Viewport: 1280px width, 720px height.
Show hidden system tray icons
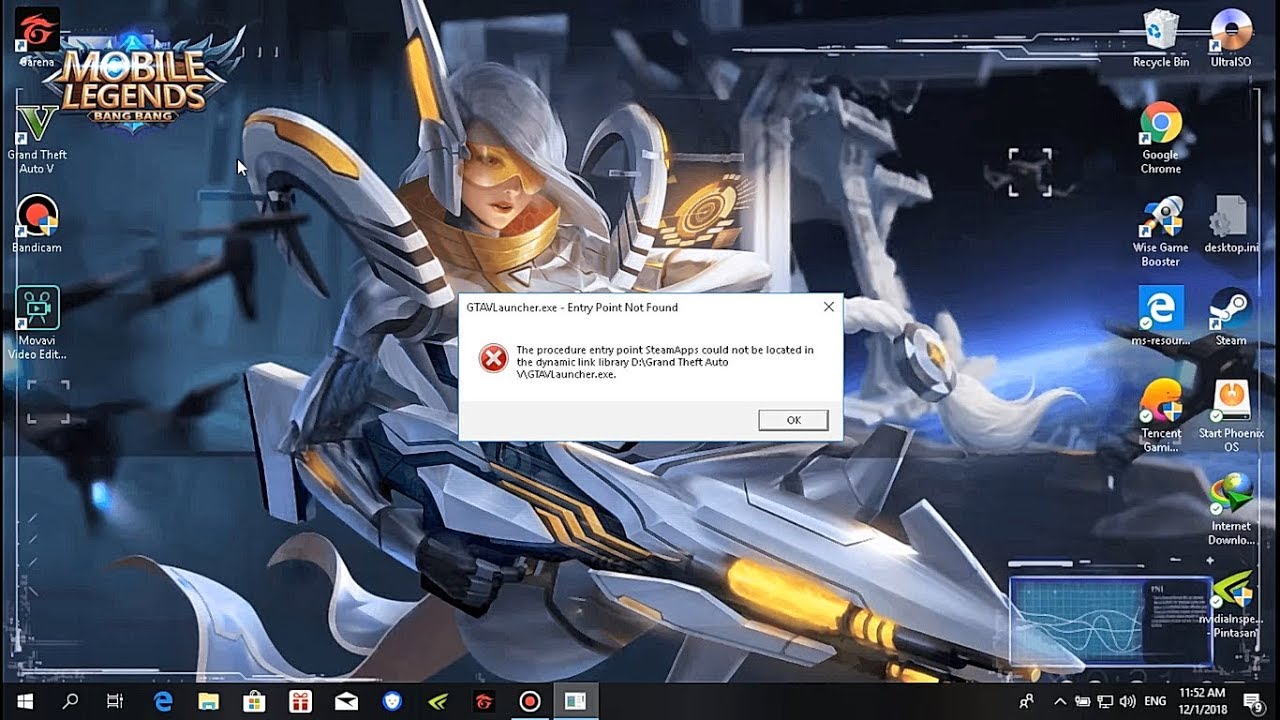pos(1059,701)
